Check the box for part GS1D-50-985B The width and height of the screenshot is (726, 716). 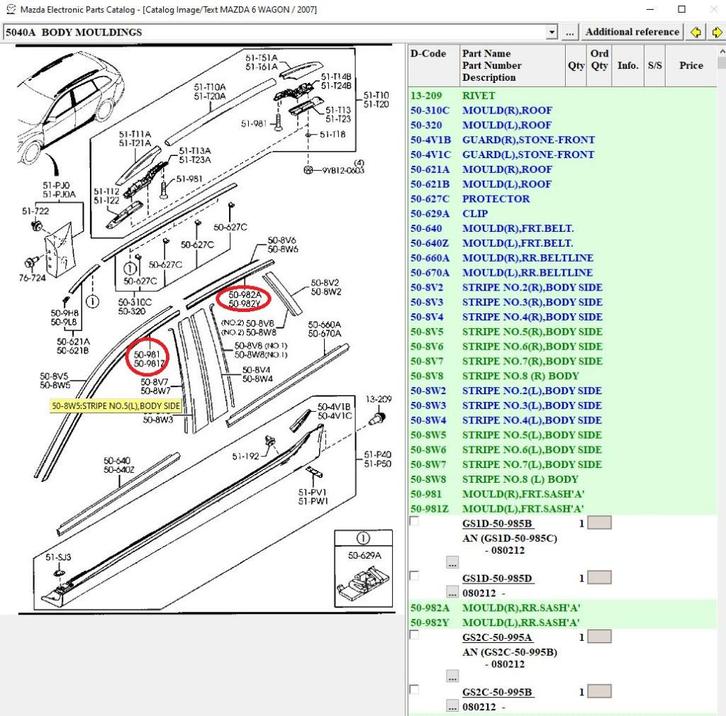(415, 522)
